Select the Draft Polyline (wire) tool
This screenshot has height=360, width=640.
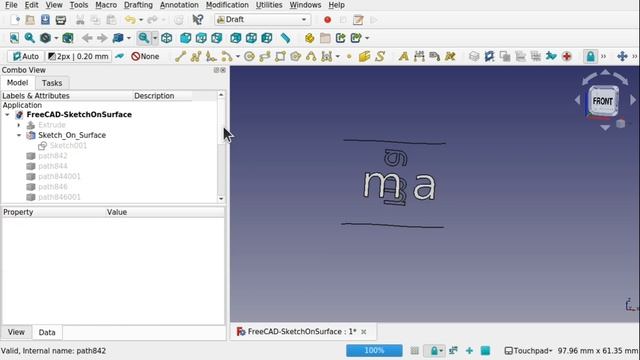[x=196, y=56]
